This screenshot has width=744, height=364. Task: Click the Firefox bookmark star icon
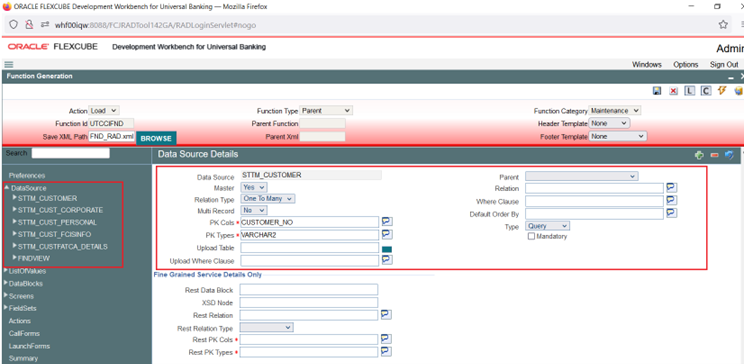click(723, 25)
